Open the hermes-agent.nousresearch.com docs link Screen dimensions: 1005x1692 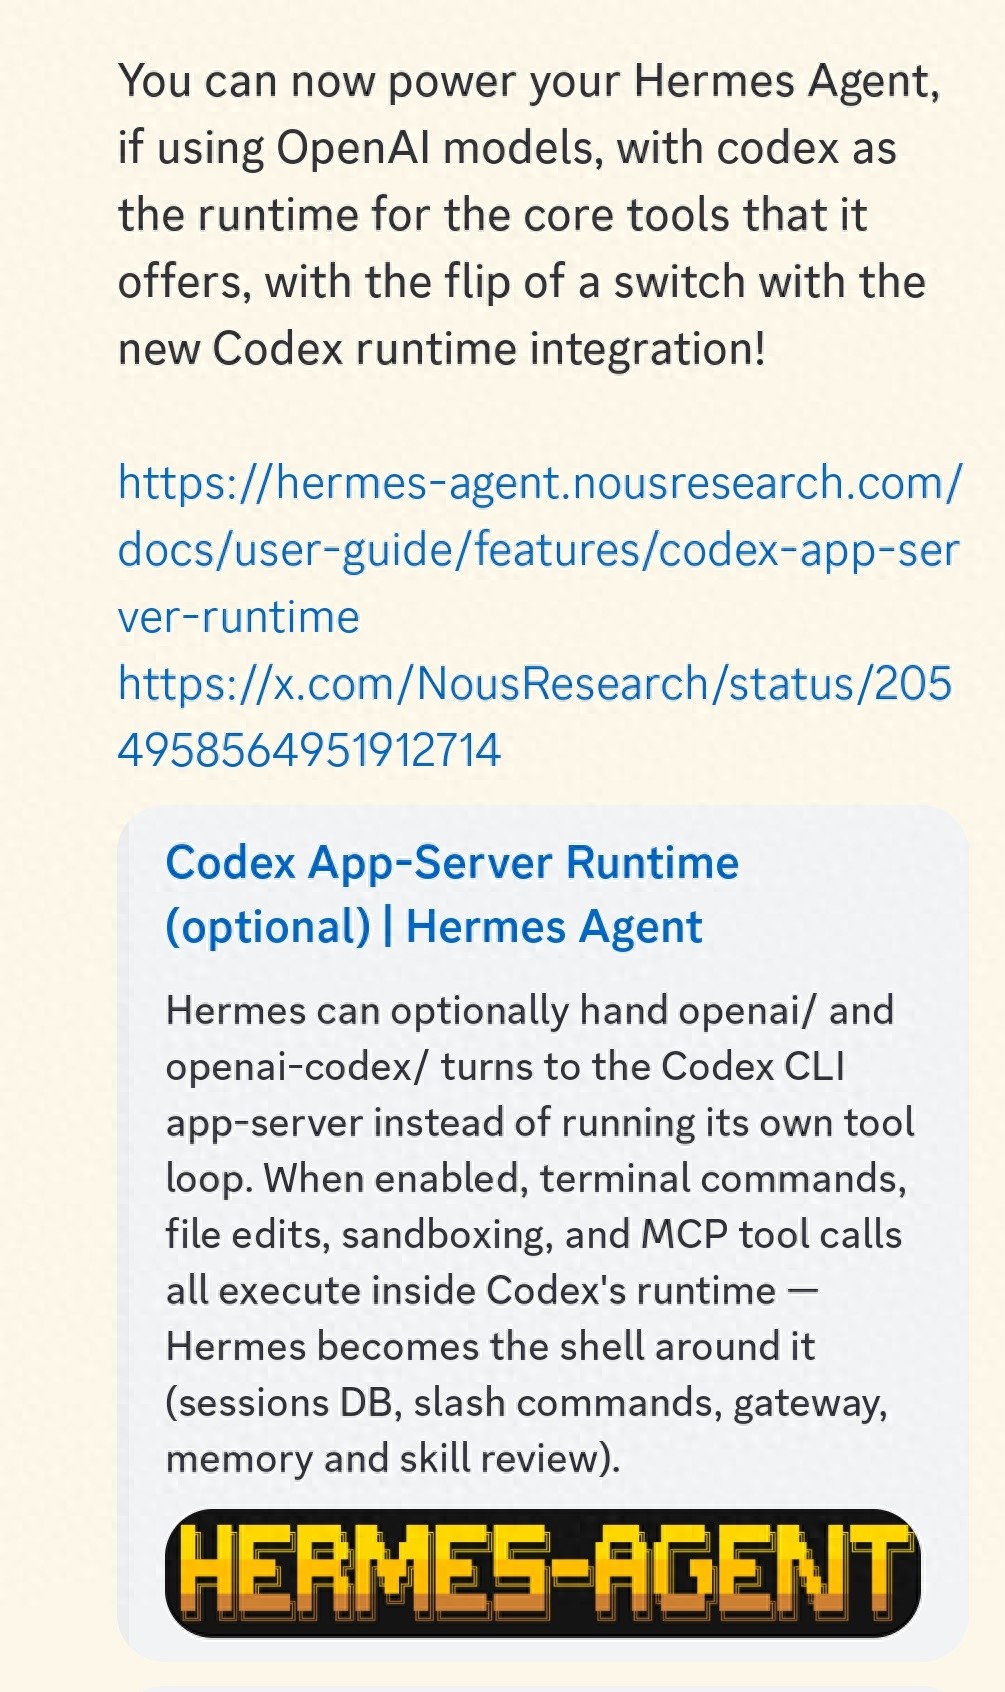tap(539, 550)
